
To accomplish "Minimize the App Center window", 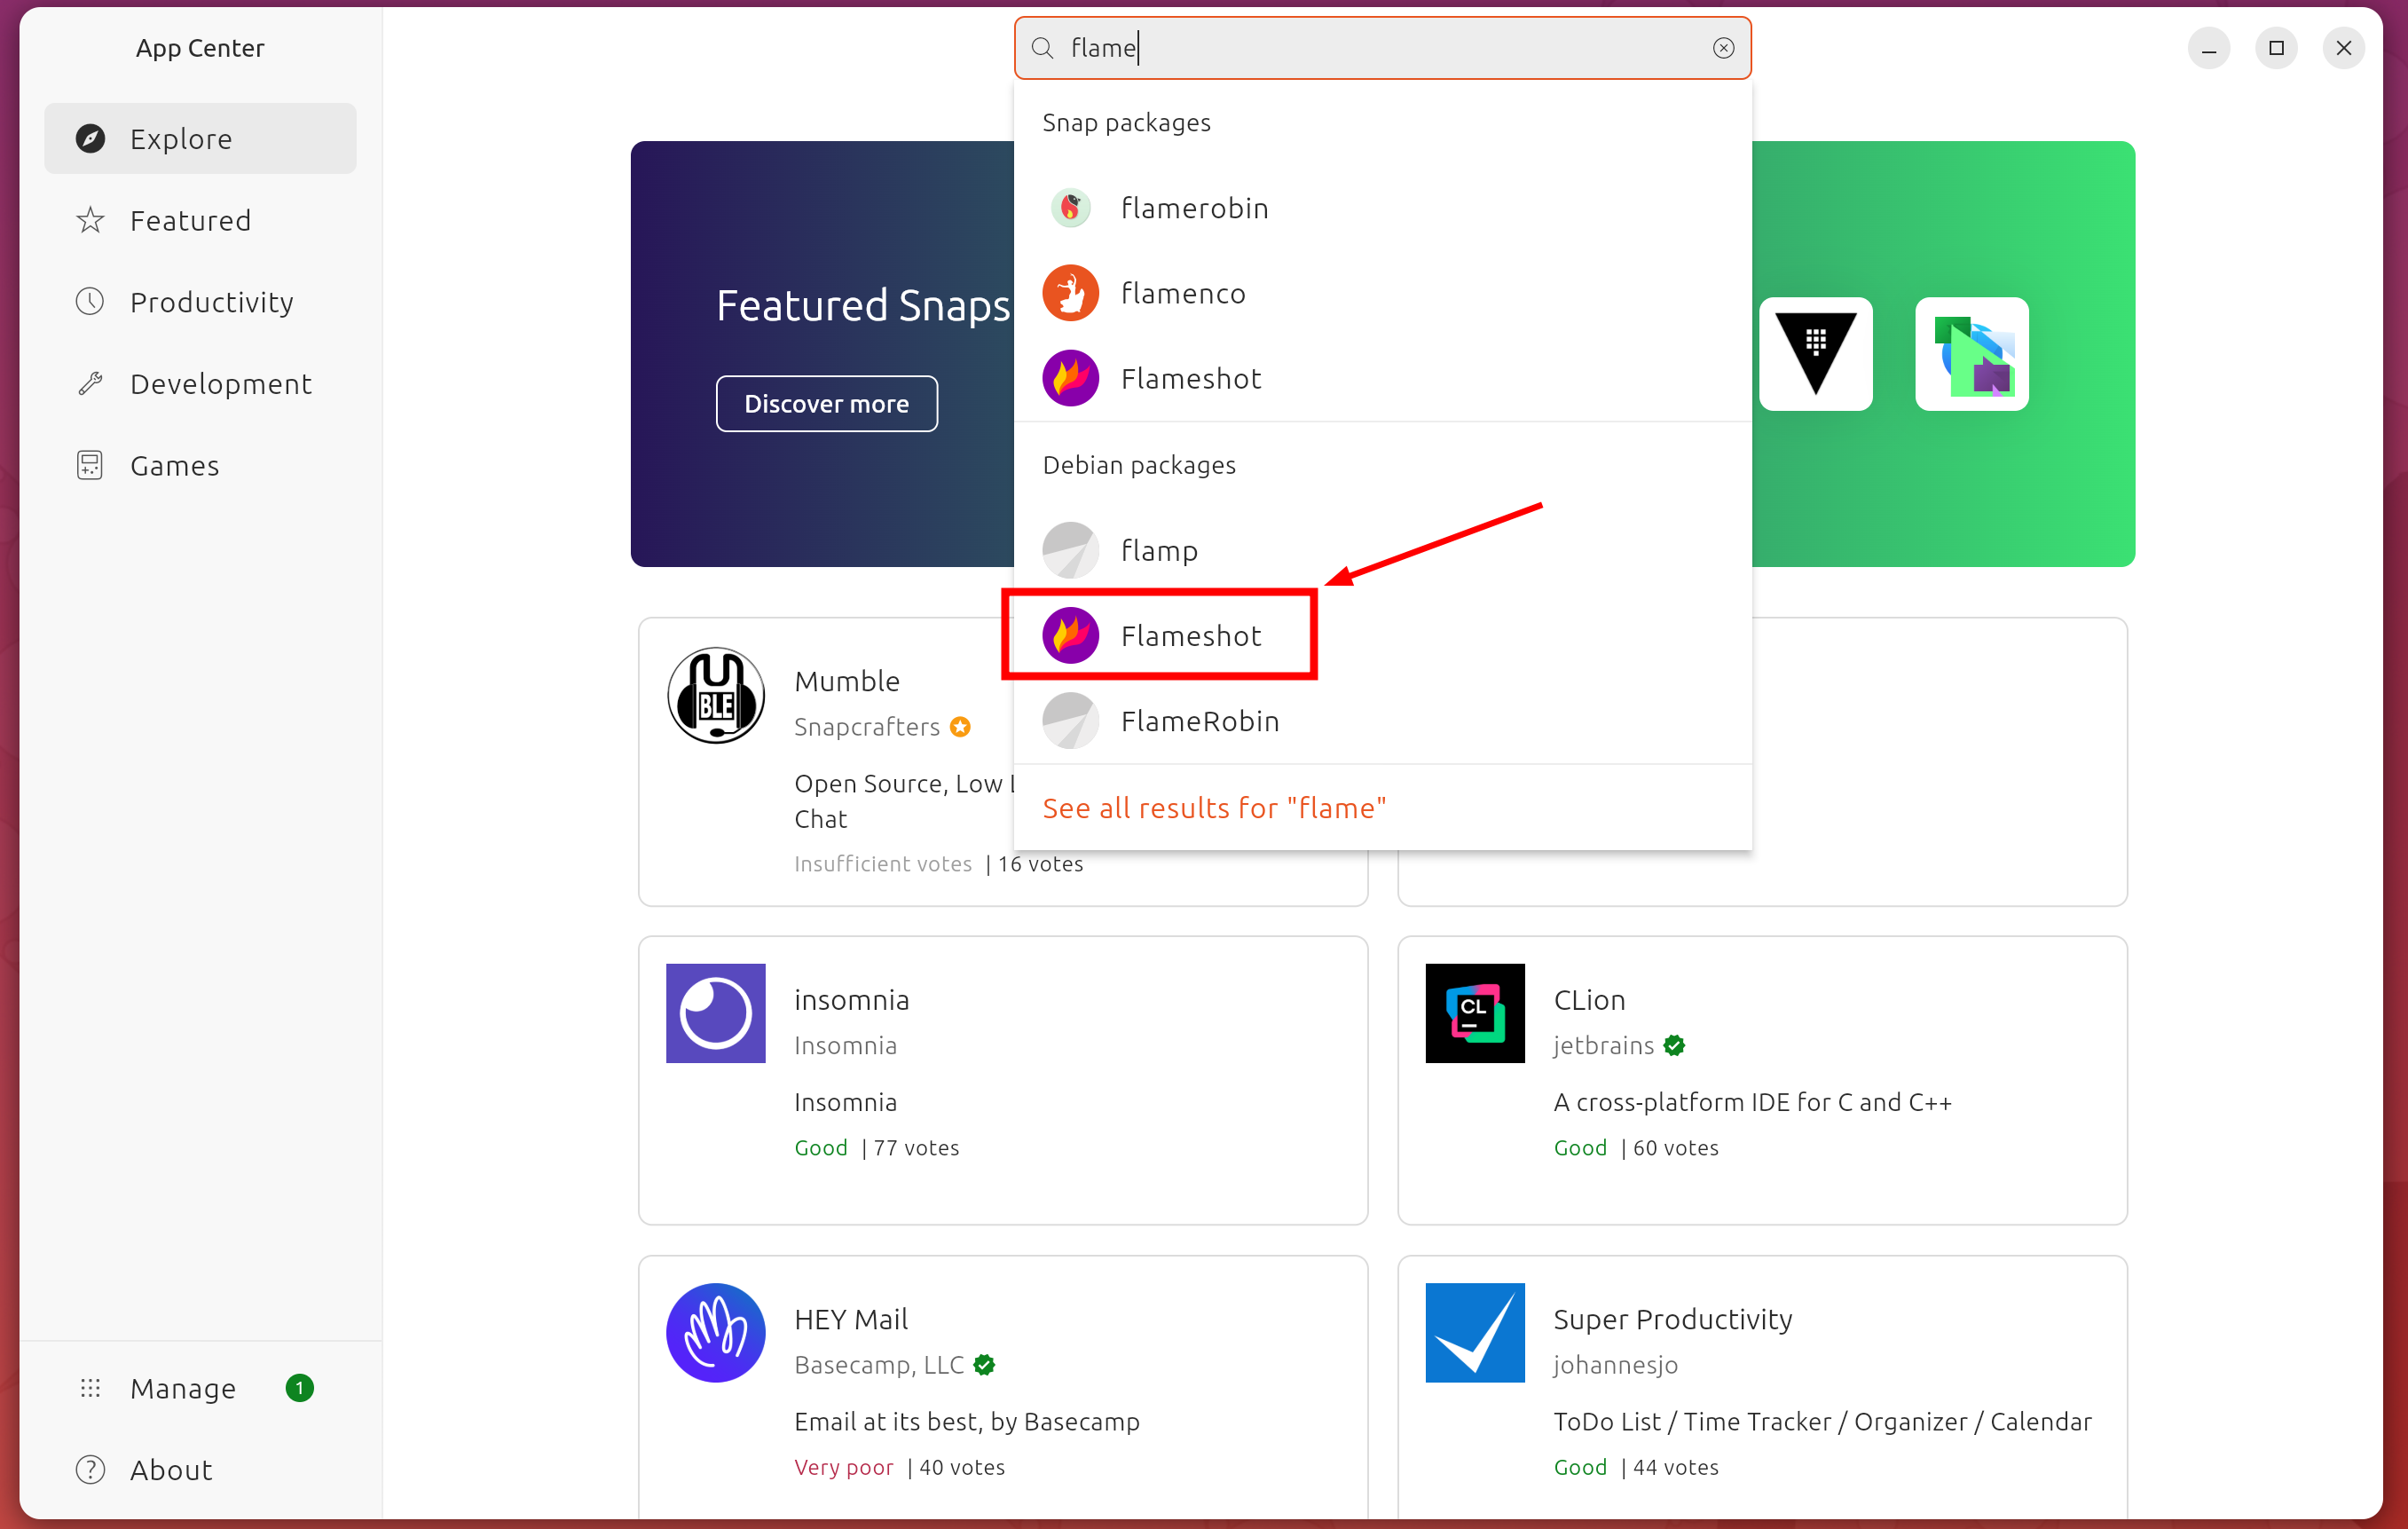I will coord(2208,48).
